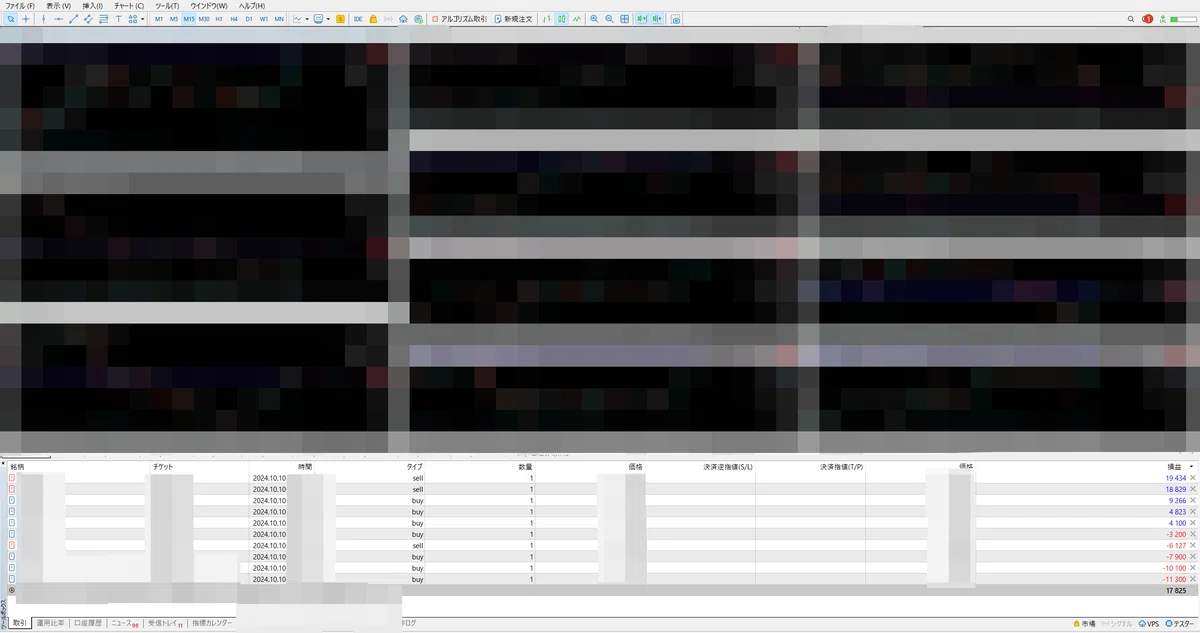The height and width of the screenshot is (633, 1200).
Task: Open テスター in the status bar
Action: point(1180,623)
